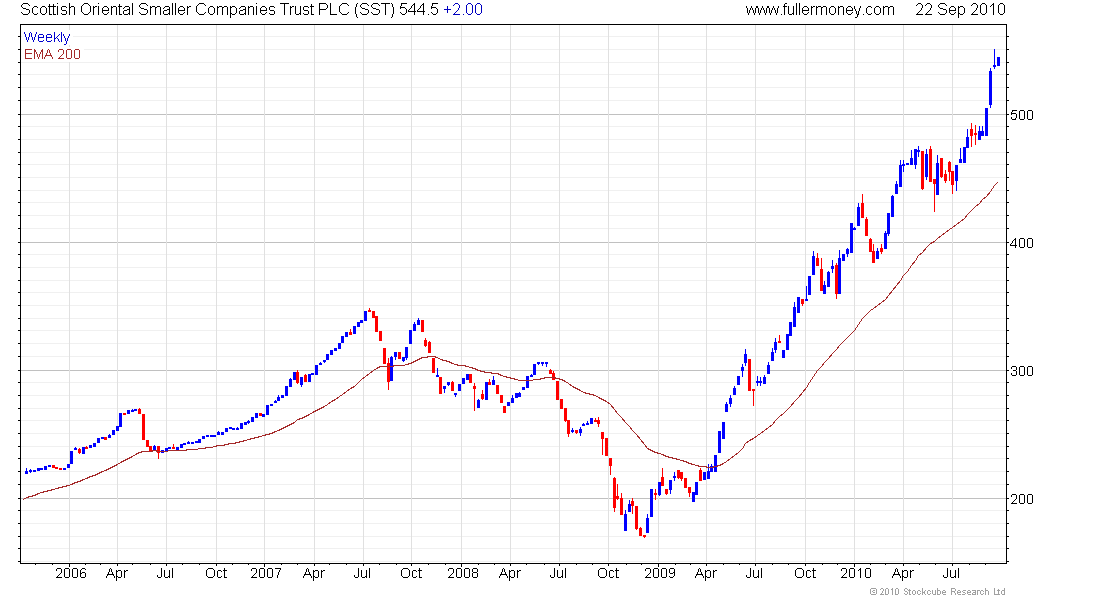The height and width of the screenshot is (600, 1100).
Task: Click the chart title 'Scottish Oriental Smaller Companies Trust PLC (SST)'
Action: 208,10
